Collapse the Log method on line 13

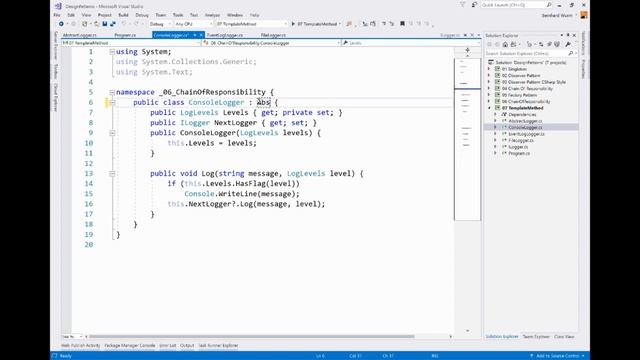(x=112, y=174)
